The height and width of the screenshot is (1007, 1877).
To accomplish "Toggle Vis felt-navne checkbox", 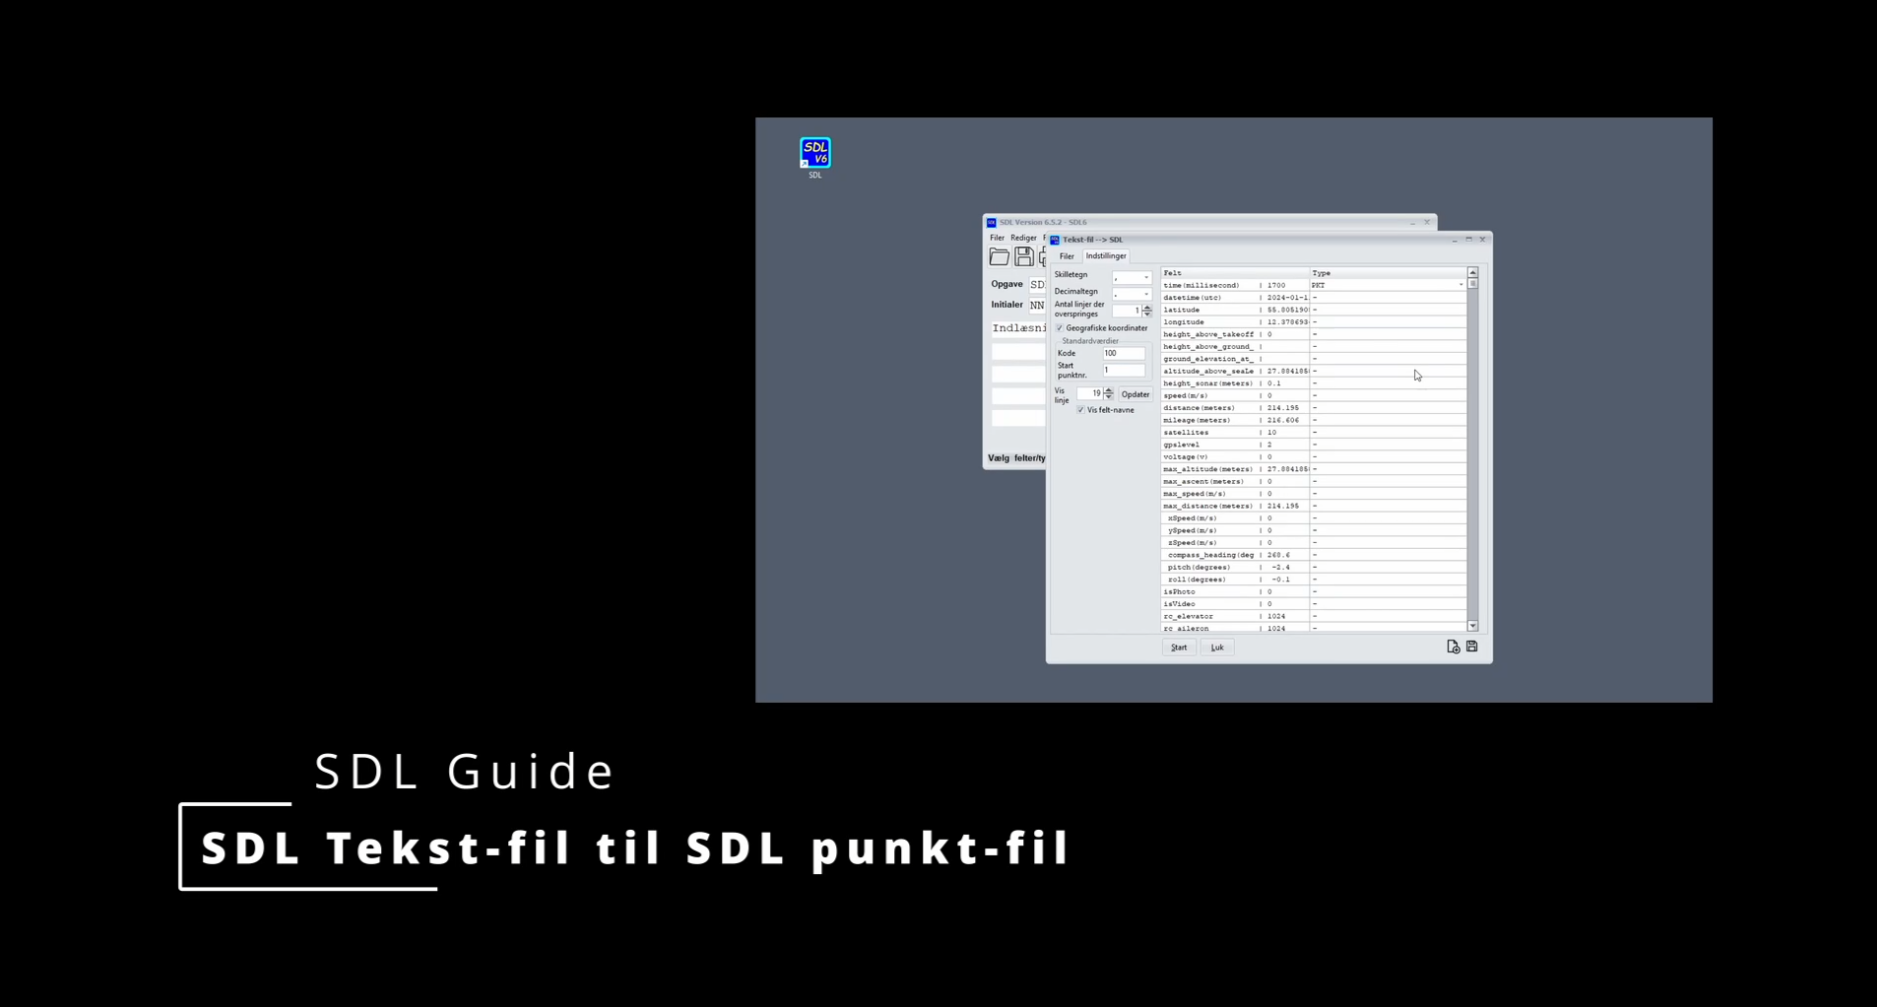I will click(1081, 410).
